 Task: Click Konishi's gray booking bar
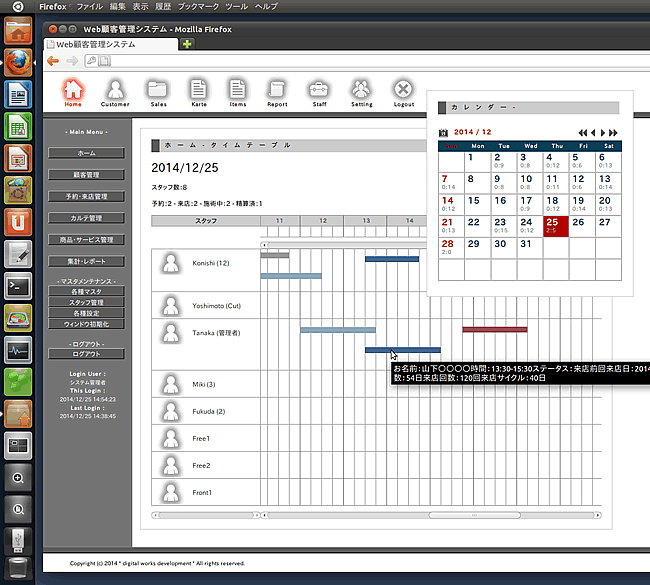[x=274, y=255]
